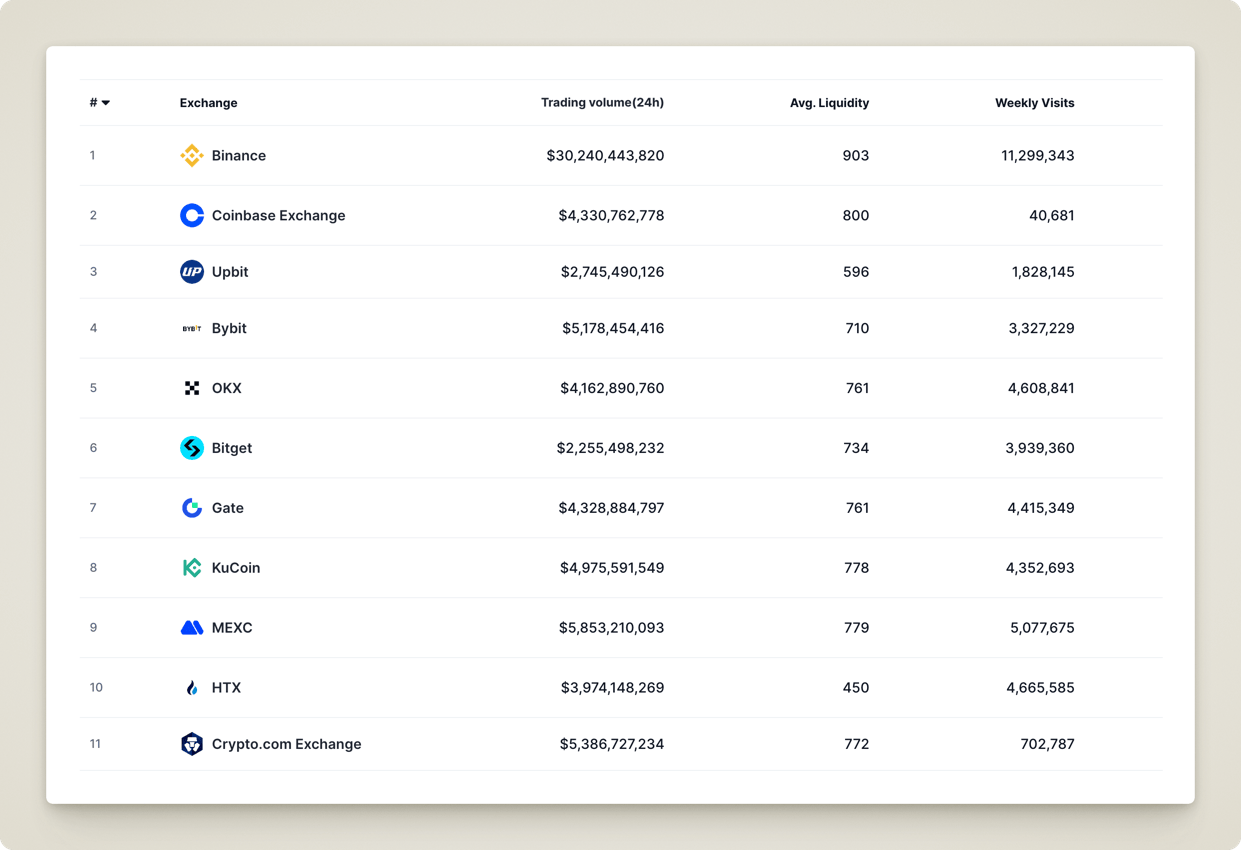Click the Exchange column header
This screenshot has height=850, width=1241.
click(x=208, y=102)
